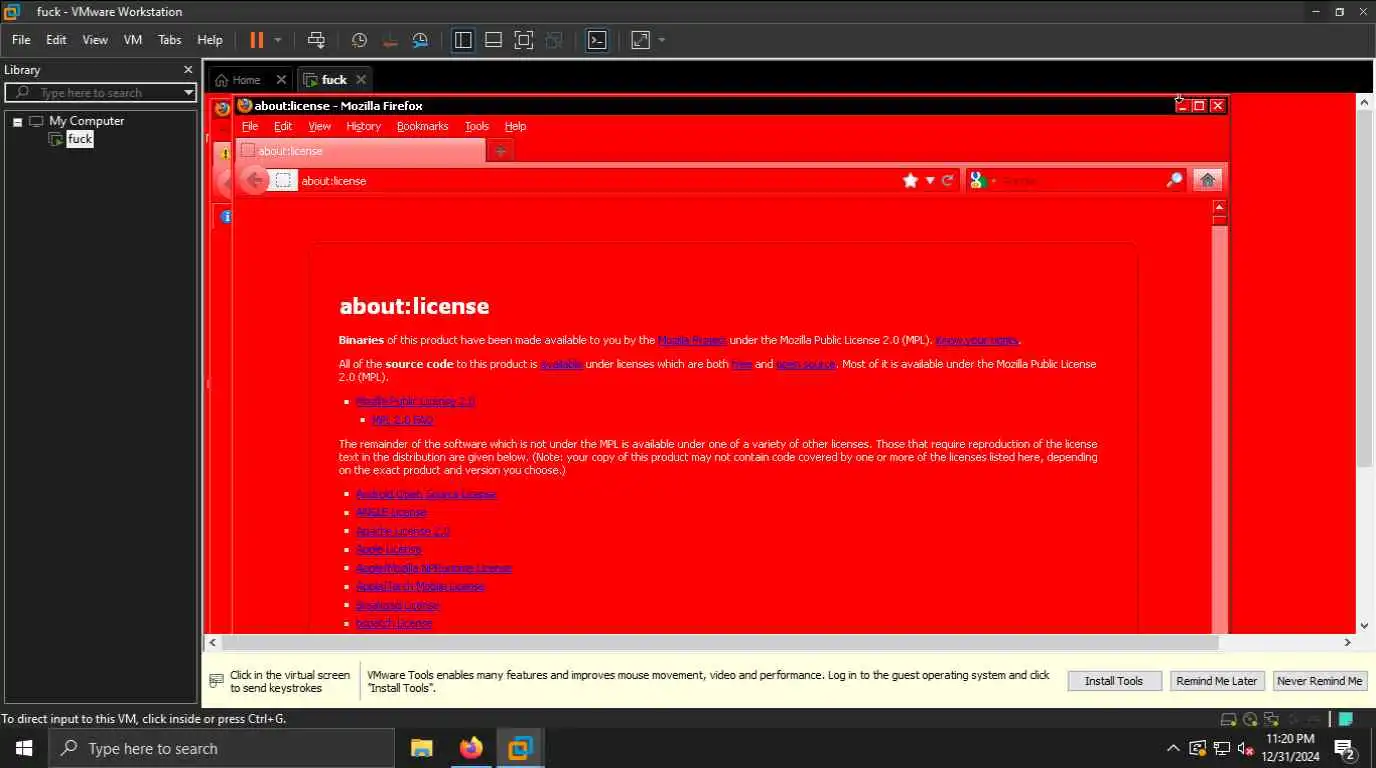This screenshot has width=1376, height=768.
Task: Click the VM vertical scrollbar down arrow
Action: tap(1364, 625)
